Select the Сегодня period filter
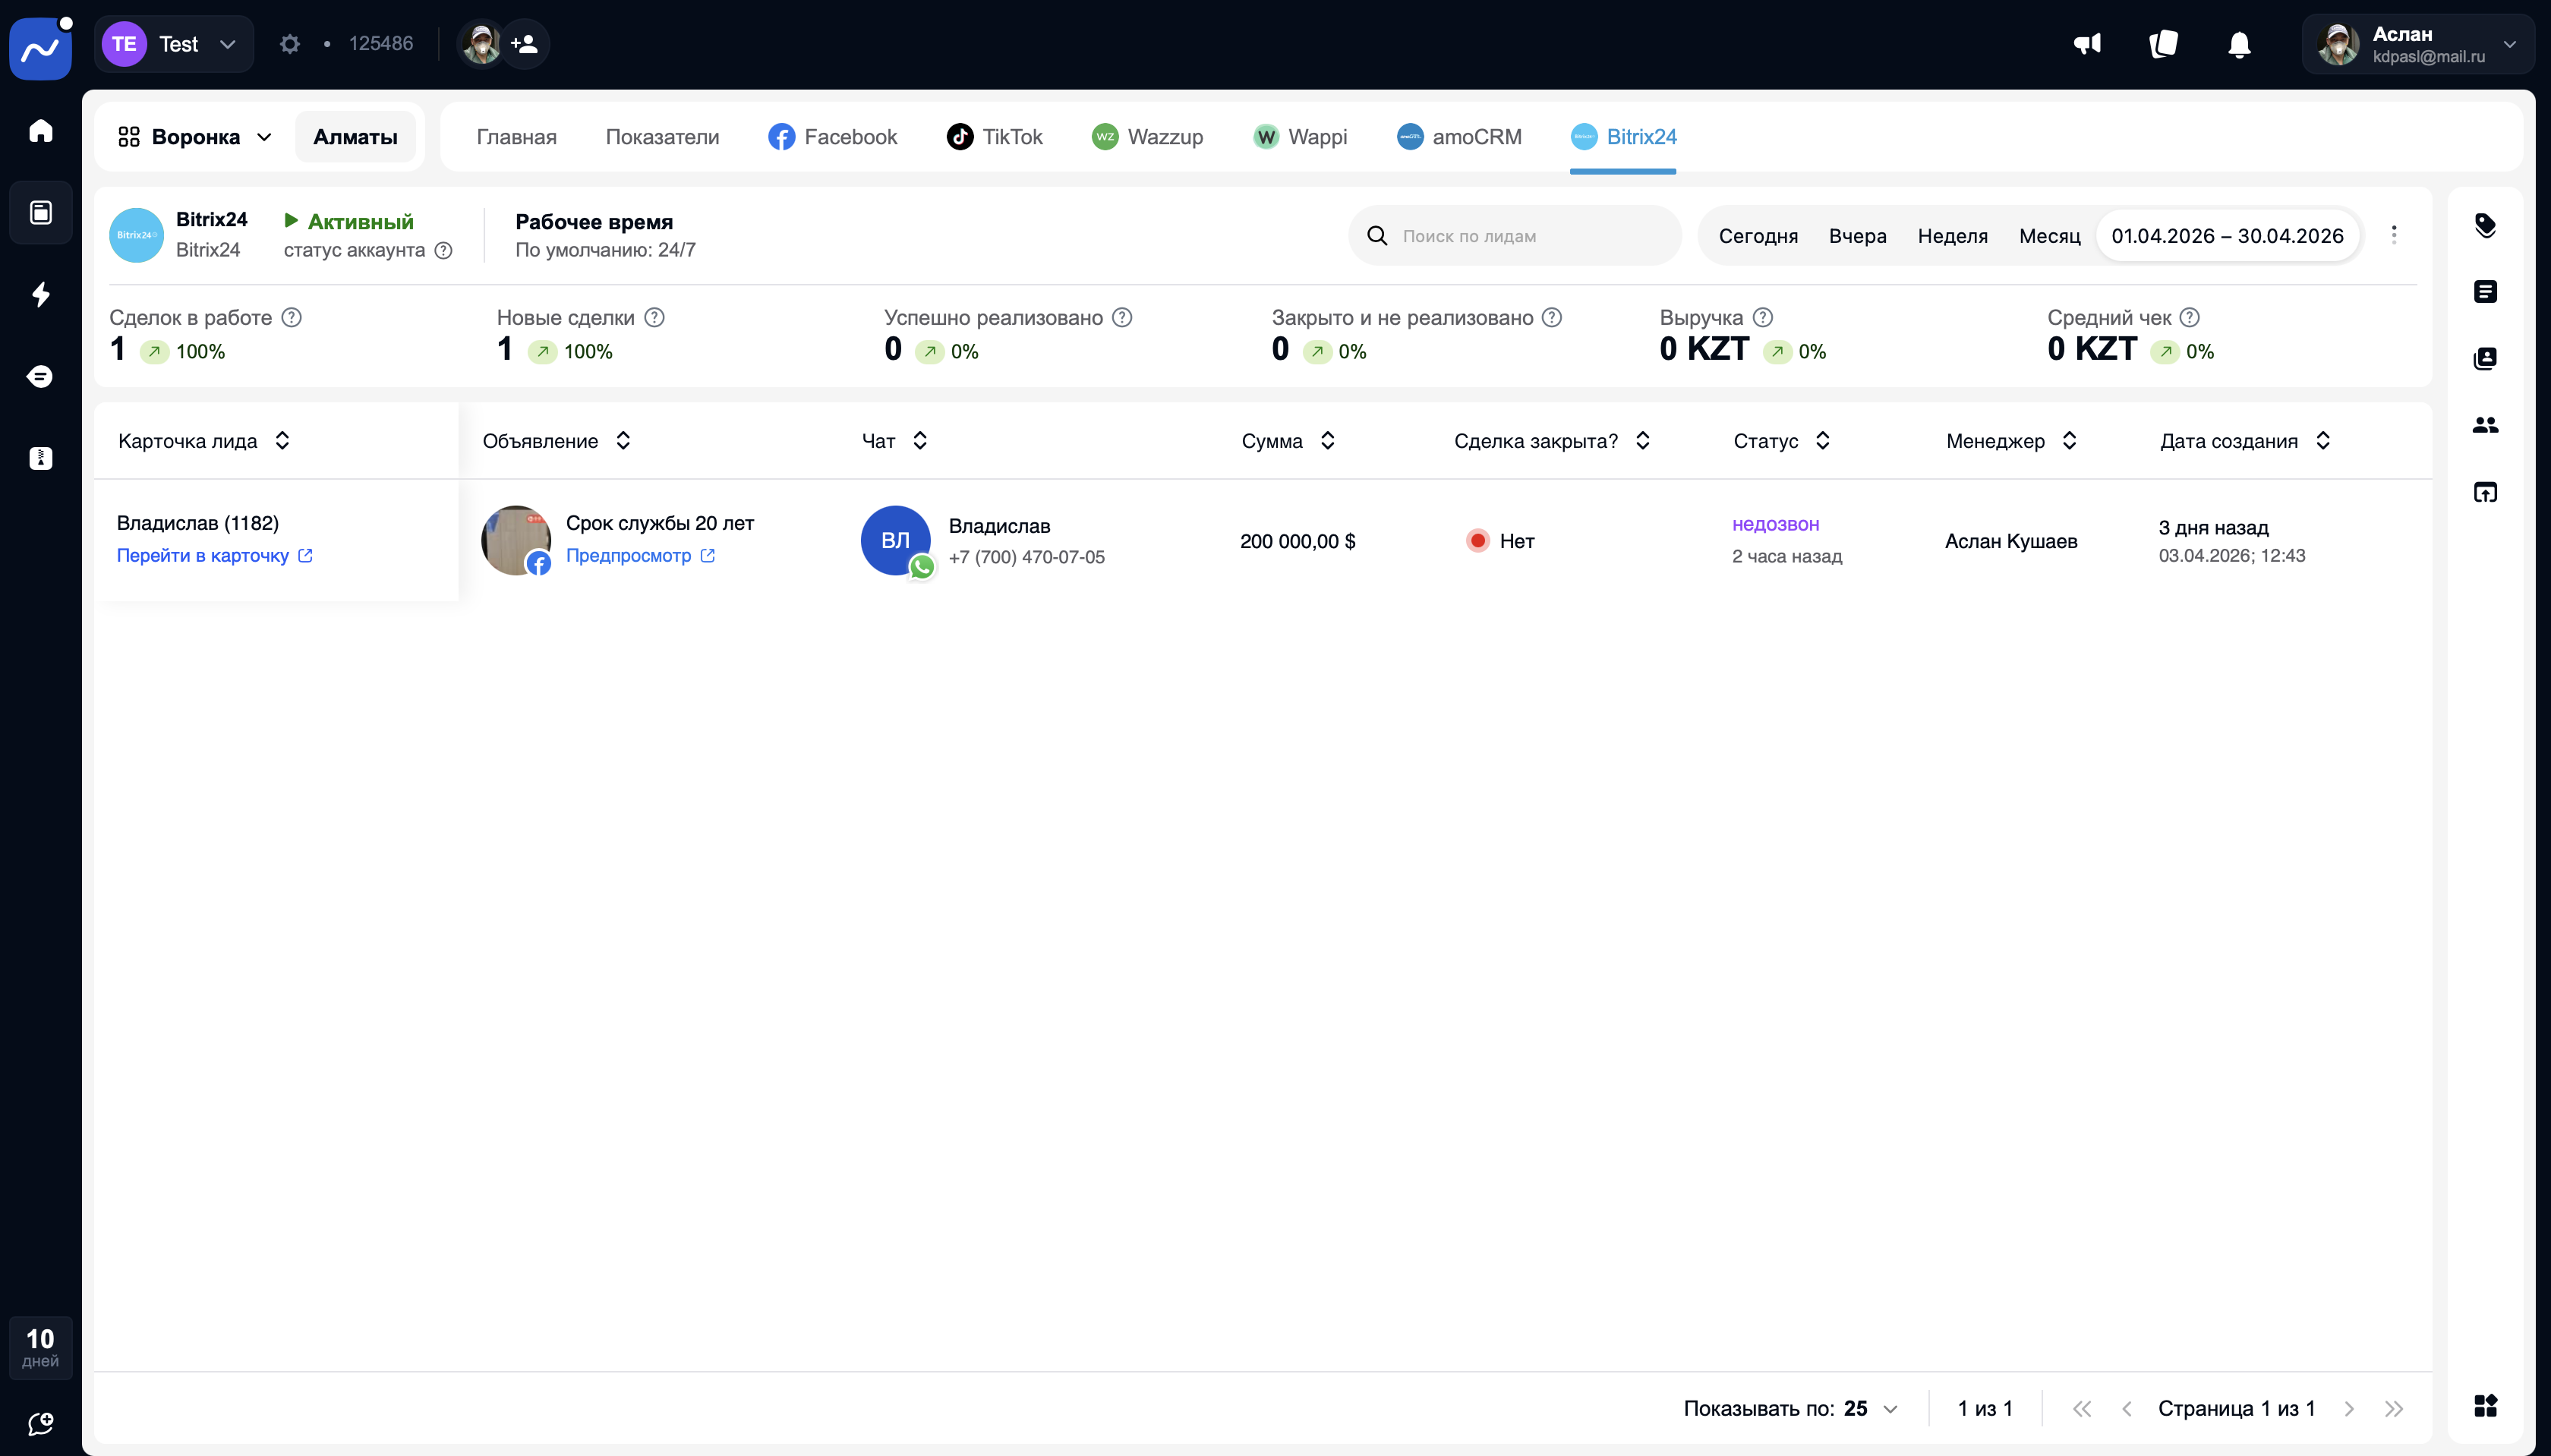Image resolution: width=2551 pixels, height=1456 pixels. (x=1758, y=236)
